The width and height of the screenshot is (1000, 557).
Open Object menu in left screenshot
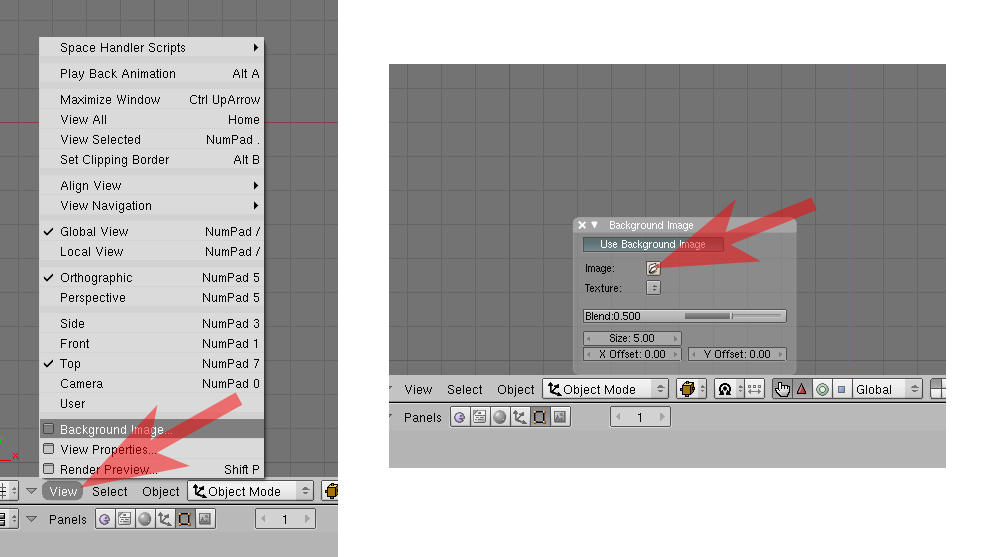(161, 491)
